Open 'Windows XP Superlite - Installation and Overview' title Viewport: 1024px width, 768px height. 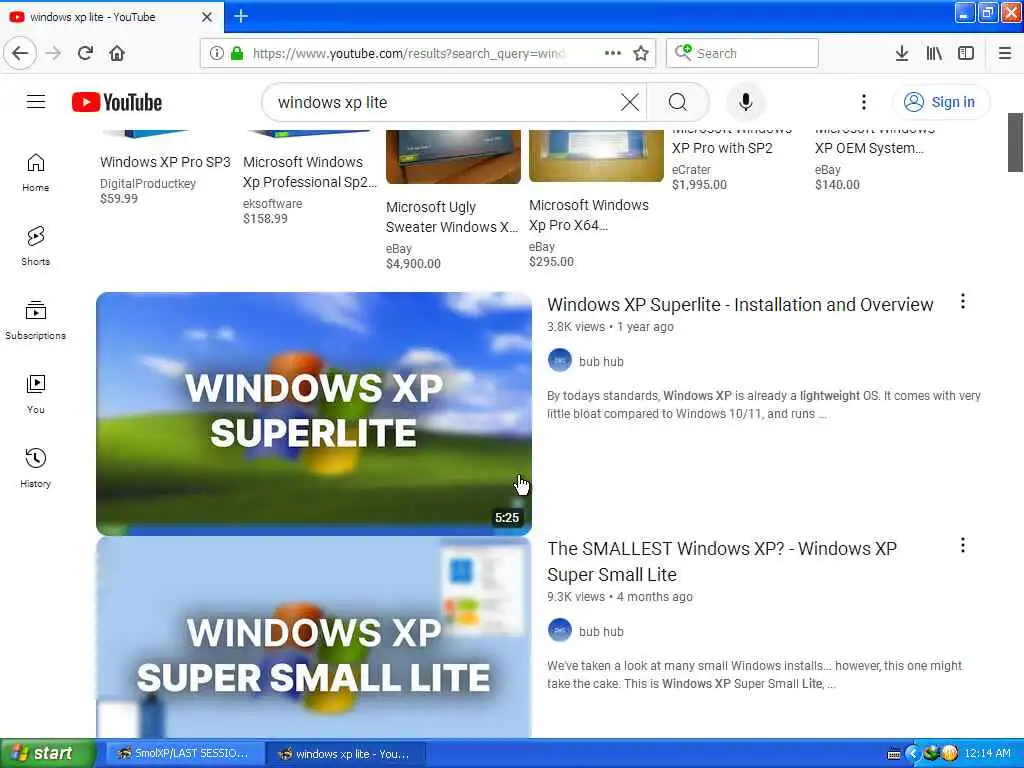click(740, 305)
